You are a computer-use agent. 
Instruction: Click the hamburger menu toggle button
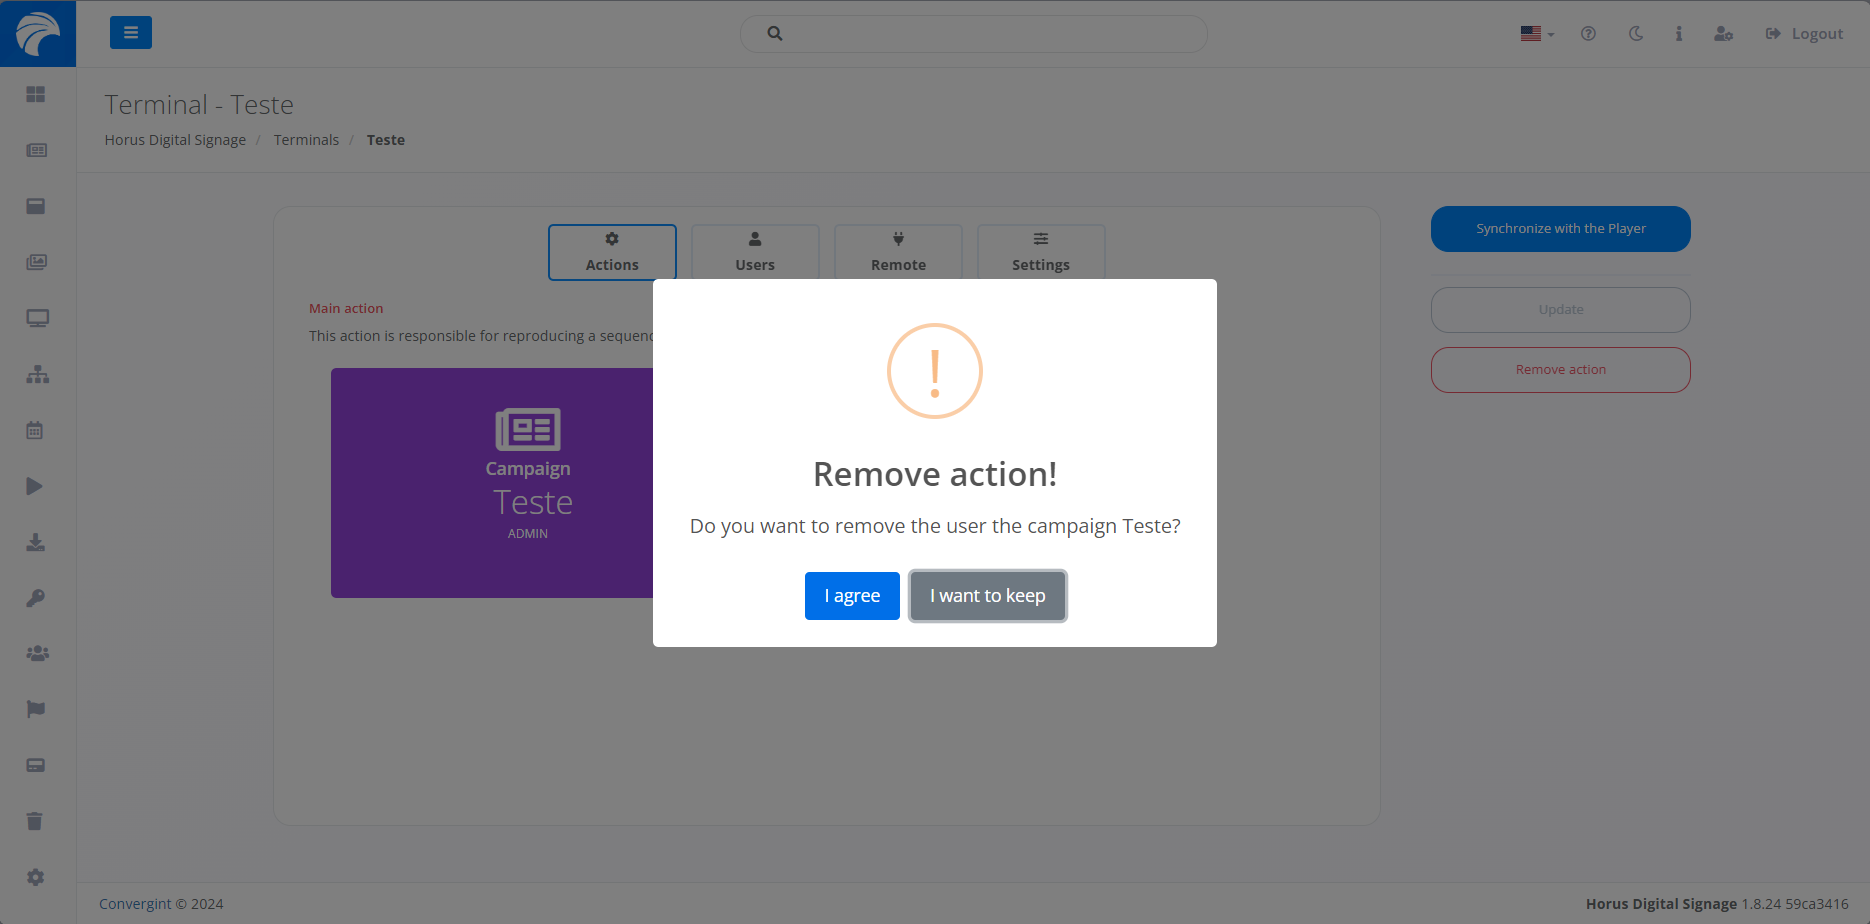click(x=130, y=33)
